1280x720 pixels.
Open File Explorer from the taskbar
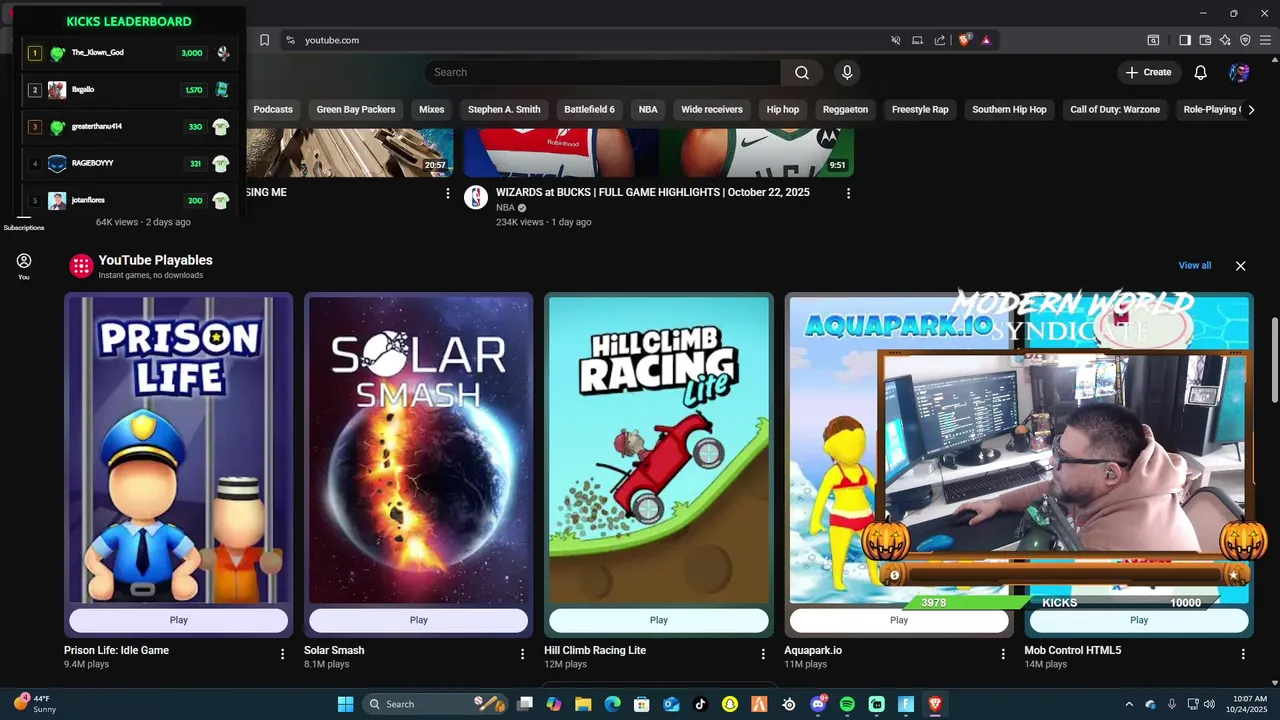pyautogui.click(x=583, y=704)
